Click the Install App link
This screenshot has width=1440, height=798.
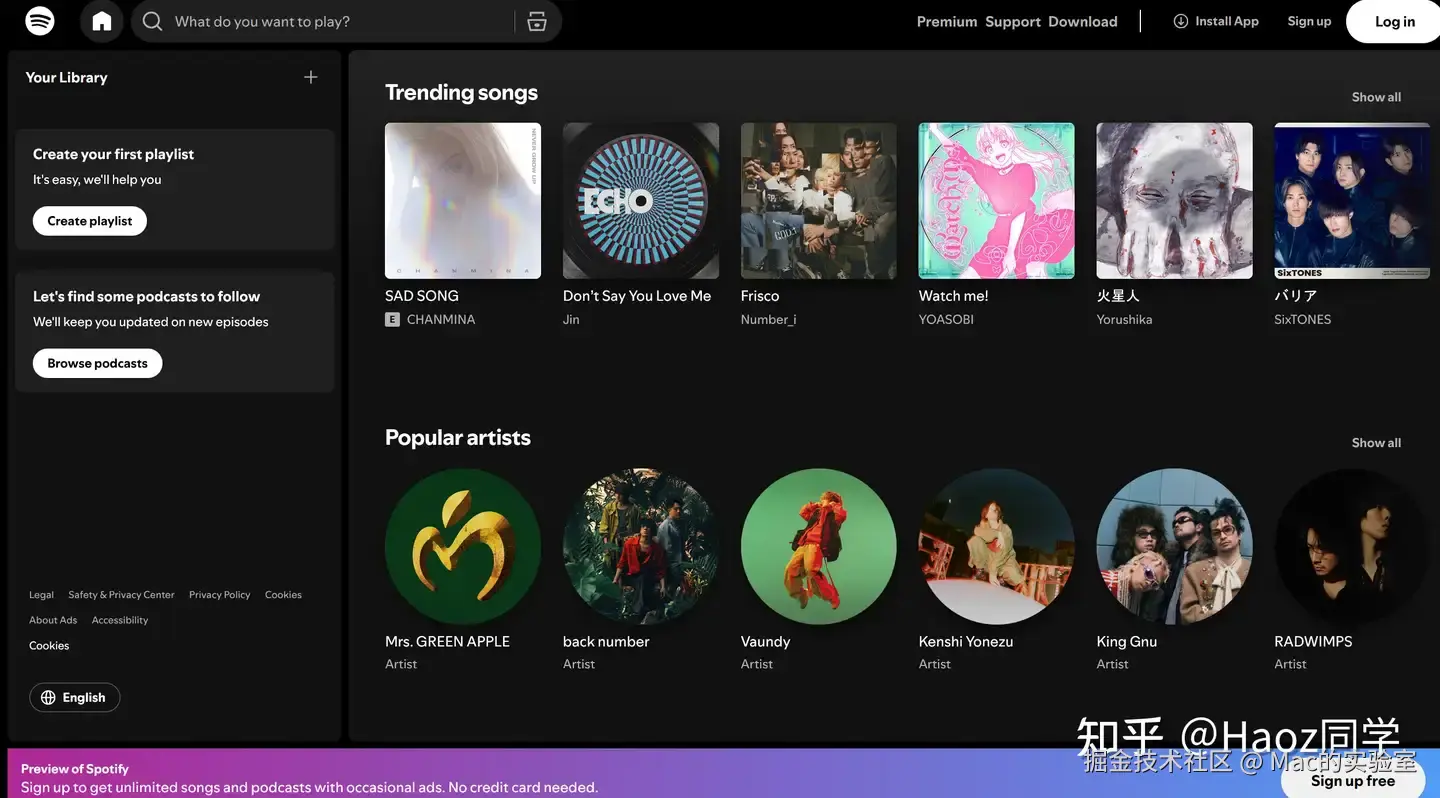pyautogui.click(x=1216, y=21)
